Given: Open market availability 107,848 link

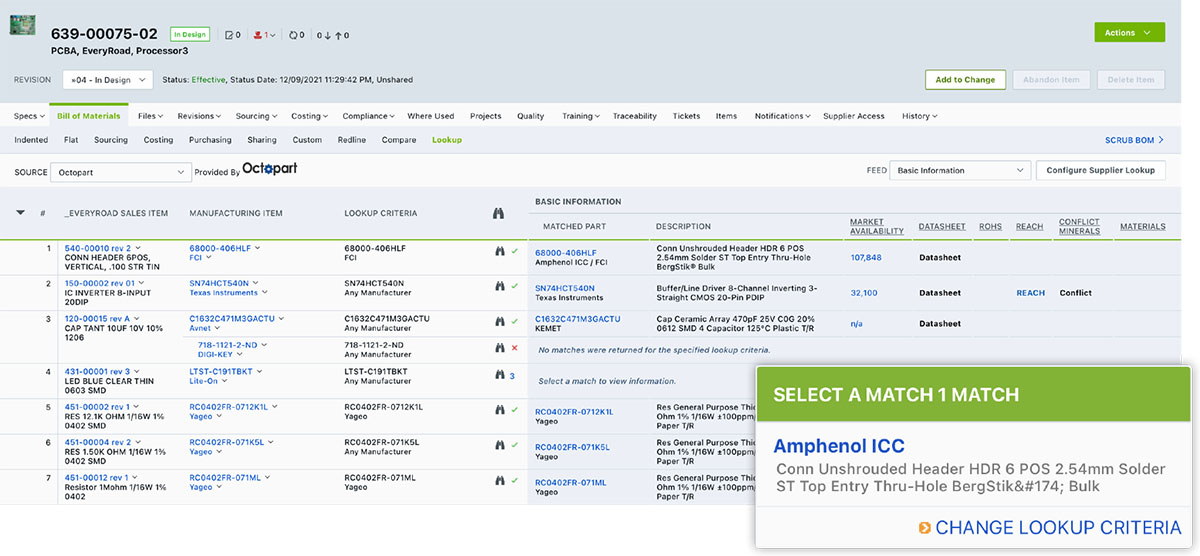Looking at the screenshot, I should 866,258.
